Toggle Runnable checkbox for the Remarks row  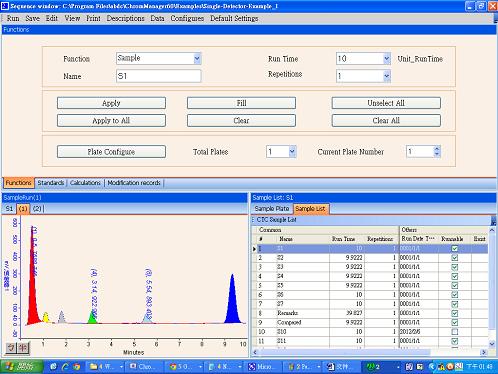point(454,313)
